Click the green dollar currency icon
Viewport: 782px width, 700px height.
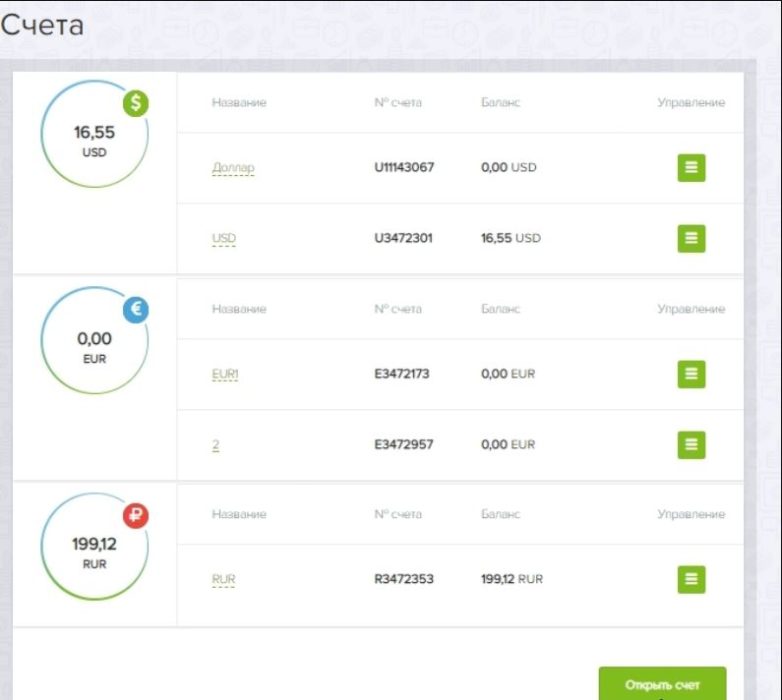136,103
